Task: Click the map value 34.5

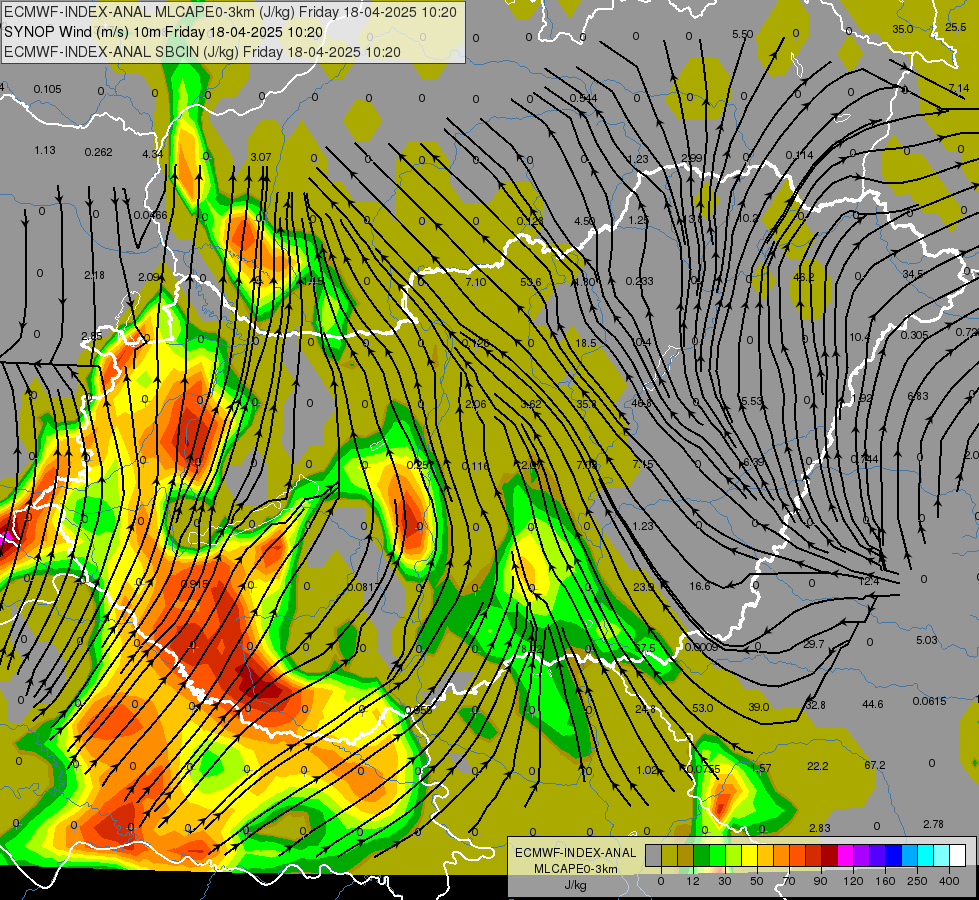Action: [x=912, y=274]
